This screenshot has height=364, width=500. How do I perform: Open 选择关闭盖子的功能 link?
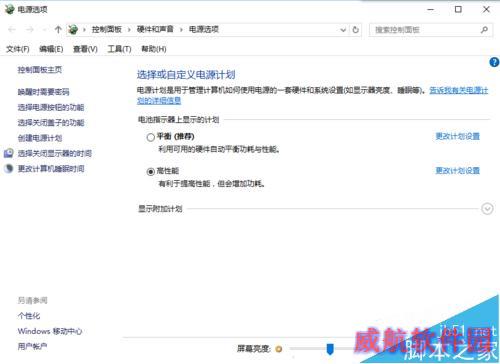(51, 122)
